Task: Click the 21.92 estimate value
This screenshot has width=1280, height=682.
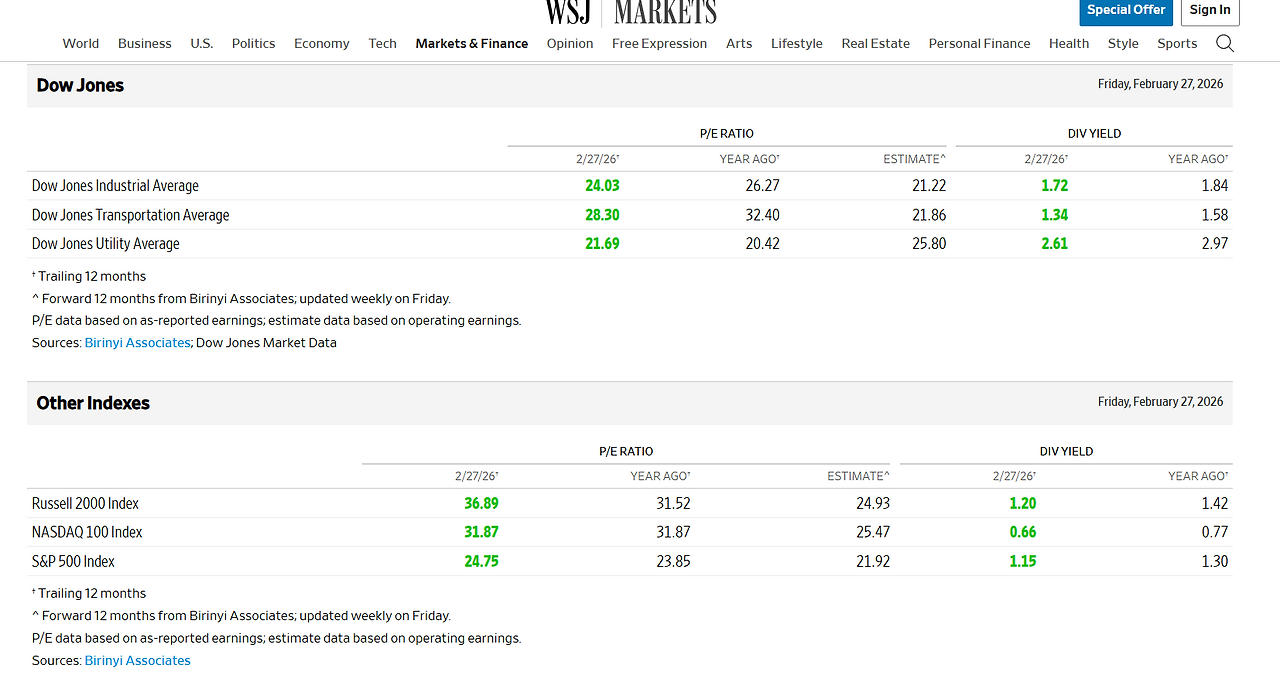Action: 873,562
